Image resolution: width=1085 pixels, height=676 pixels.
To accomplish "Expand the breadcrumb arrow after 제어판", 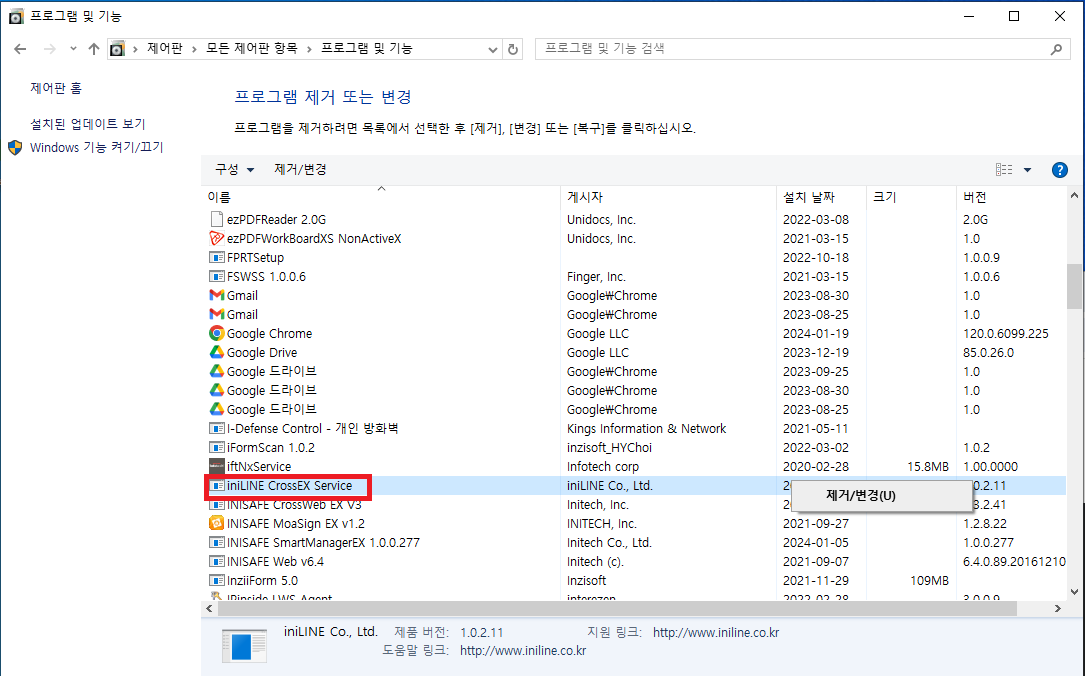I will click(194, 48).
